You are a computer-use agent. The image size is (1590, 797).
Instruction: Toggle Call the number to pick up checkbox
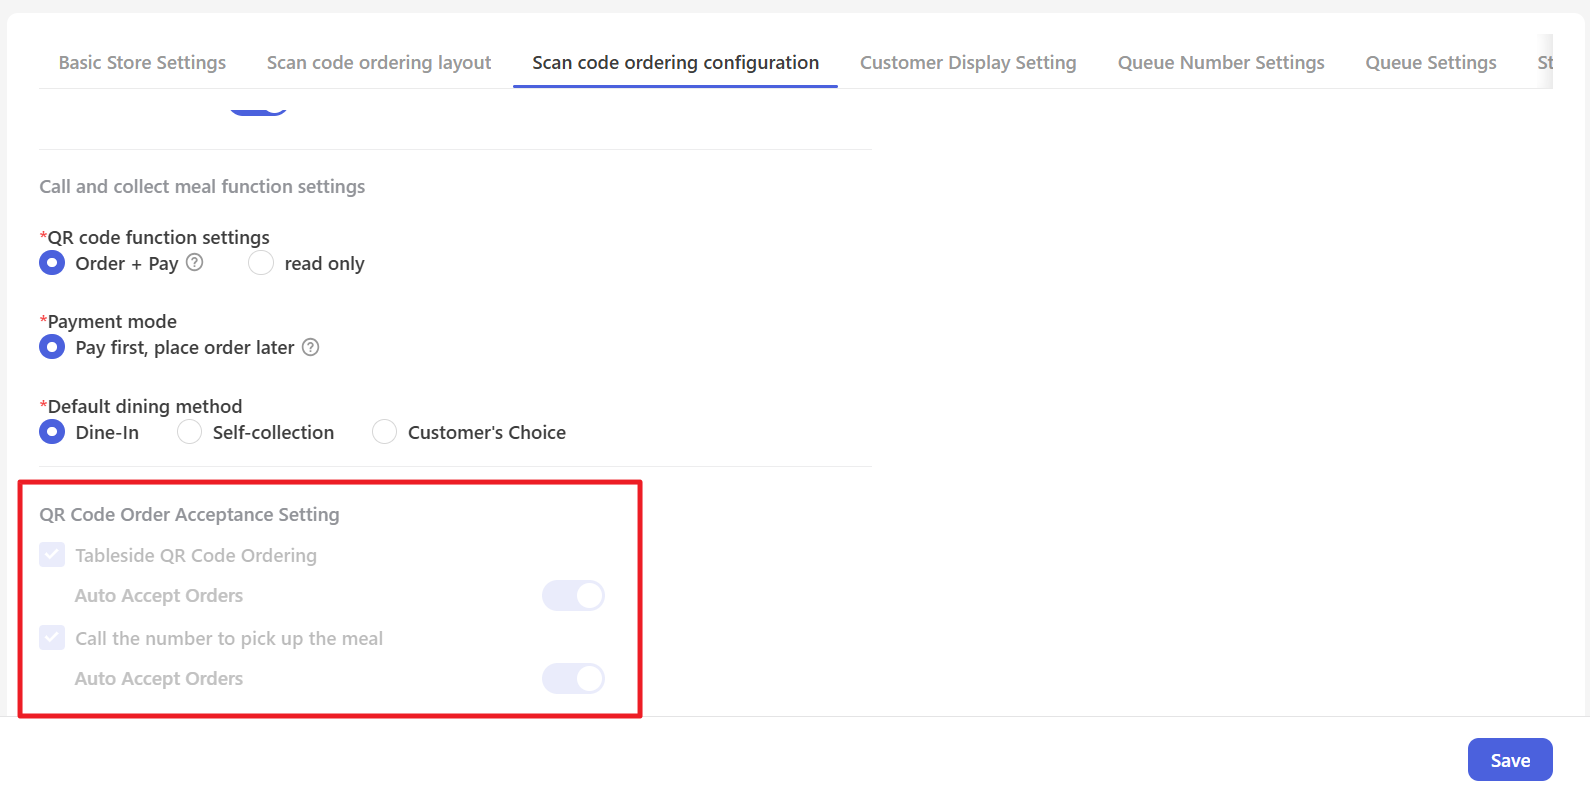[52, 638]
